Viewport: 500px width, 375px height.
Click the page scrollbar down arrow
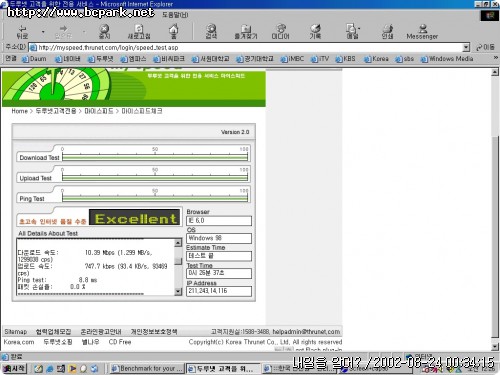coord(495,347)
